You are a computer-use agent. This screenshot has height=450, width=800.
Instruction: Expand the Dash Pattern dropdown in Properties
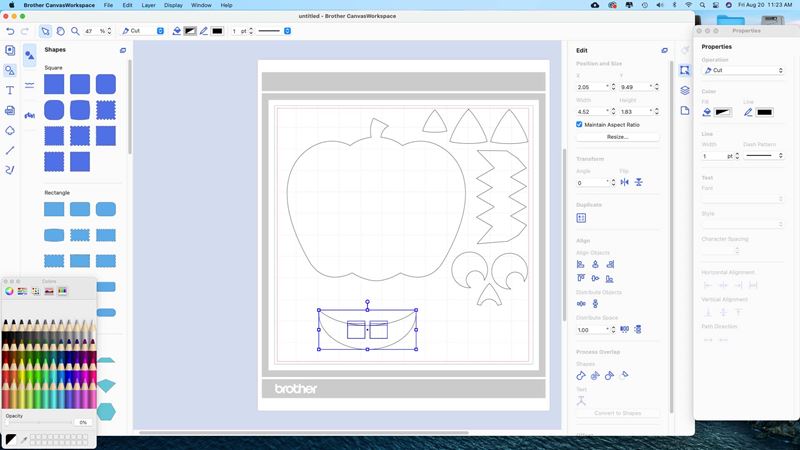(764, 156)
